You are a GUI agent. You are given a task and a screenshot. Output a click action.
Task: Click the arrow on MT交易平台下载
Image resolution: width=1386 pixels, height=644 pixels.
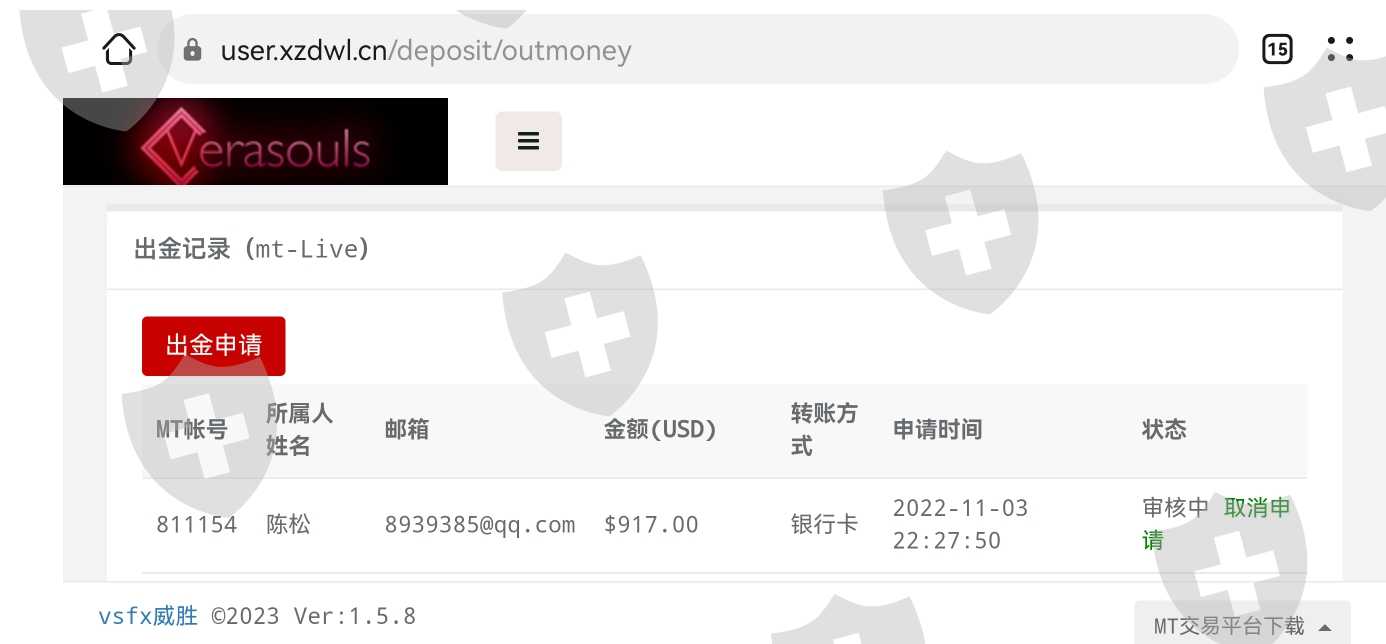[1325, 628]
